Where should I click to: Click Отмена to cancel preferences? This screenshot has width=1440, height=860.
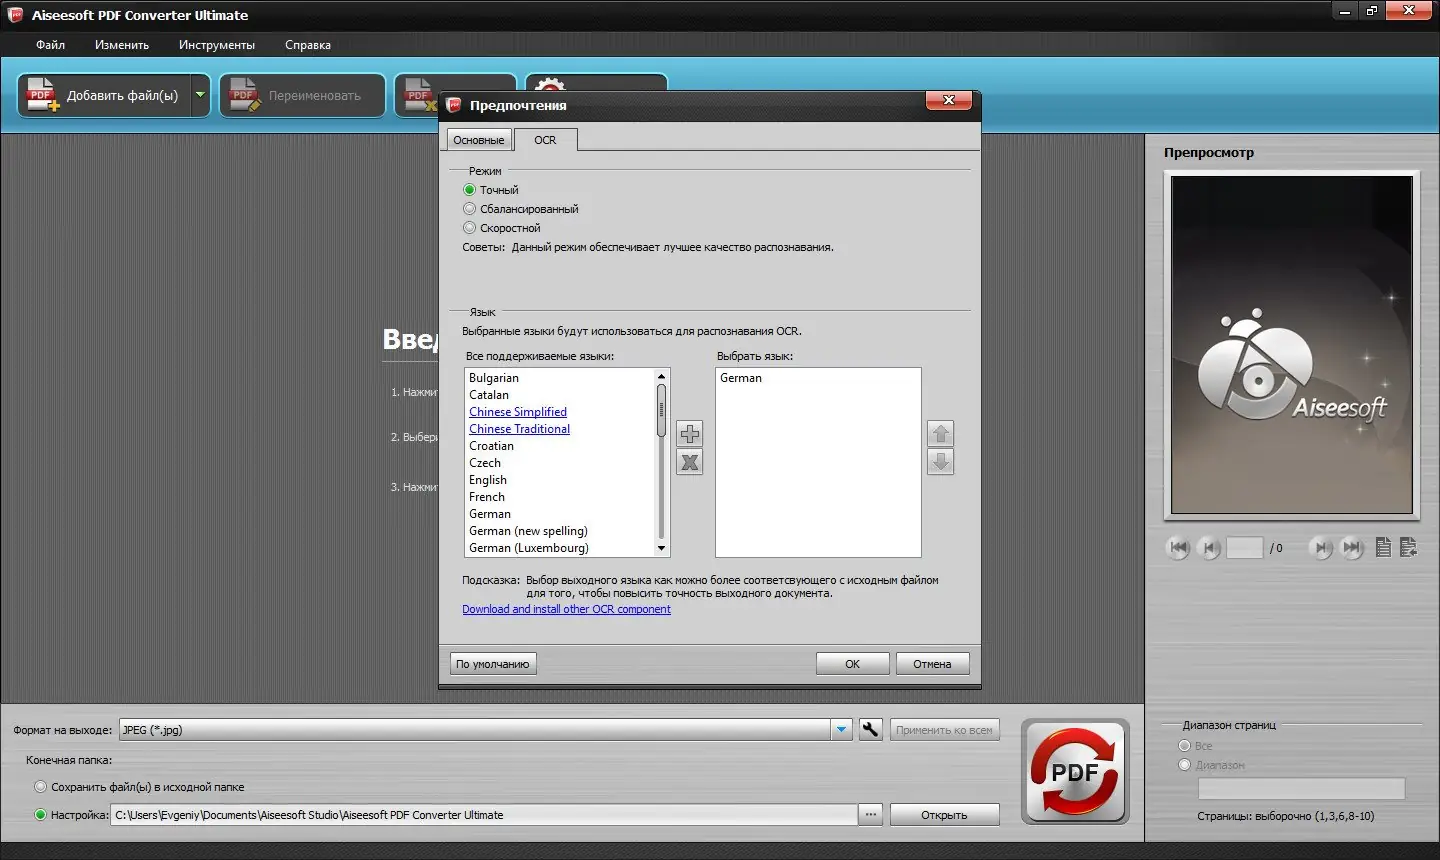tap(932, 664)
